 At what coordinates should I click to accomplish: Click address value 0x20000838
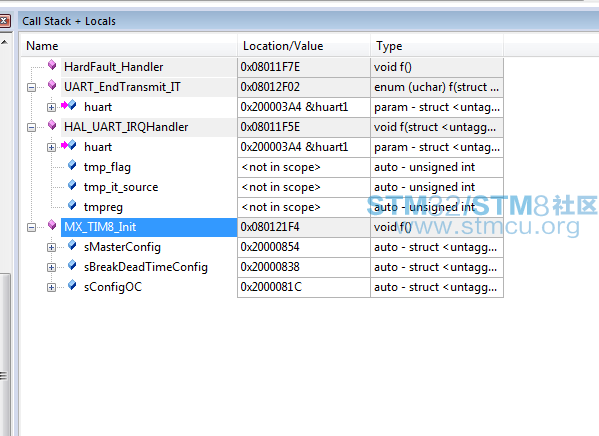(270, 267)
